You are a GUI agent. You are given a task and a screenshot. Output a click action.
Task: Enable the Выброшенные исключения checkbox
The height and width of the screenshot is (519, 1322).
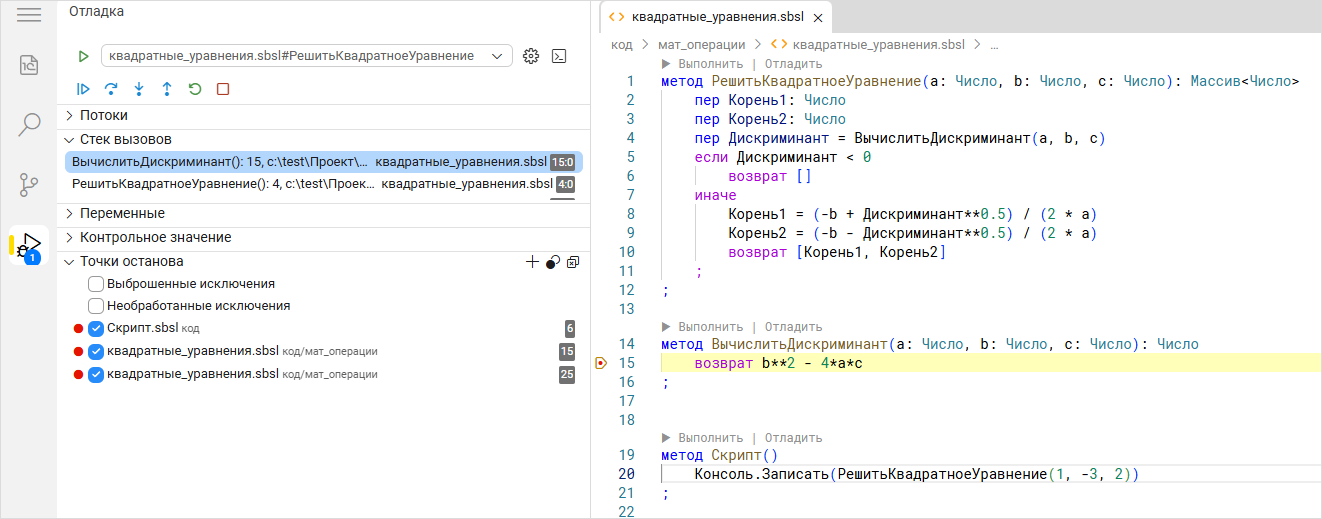point(96,284)
